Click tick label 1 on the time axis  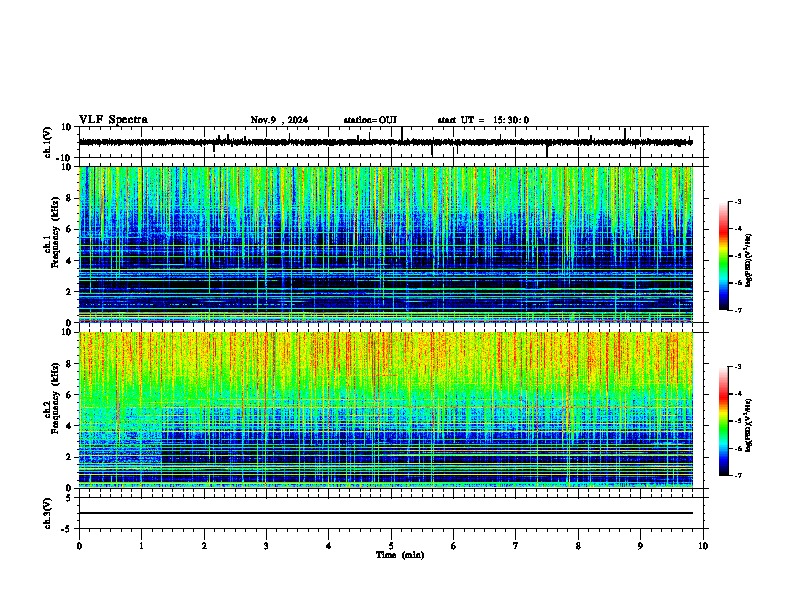[x=141, y=546]
